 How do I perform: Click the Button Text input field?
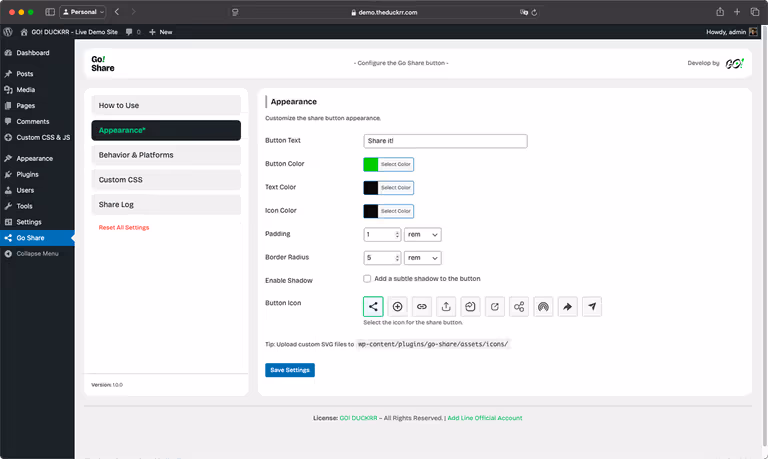click(445, 141)
